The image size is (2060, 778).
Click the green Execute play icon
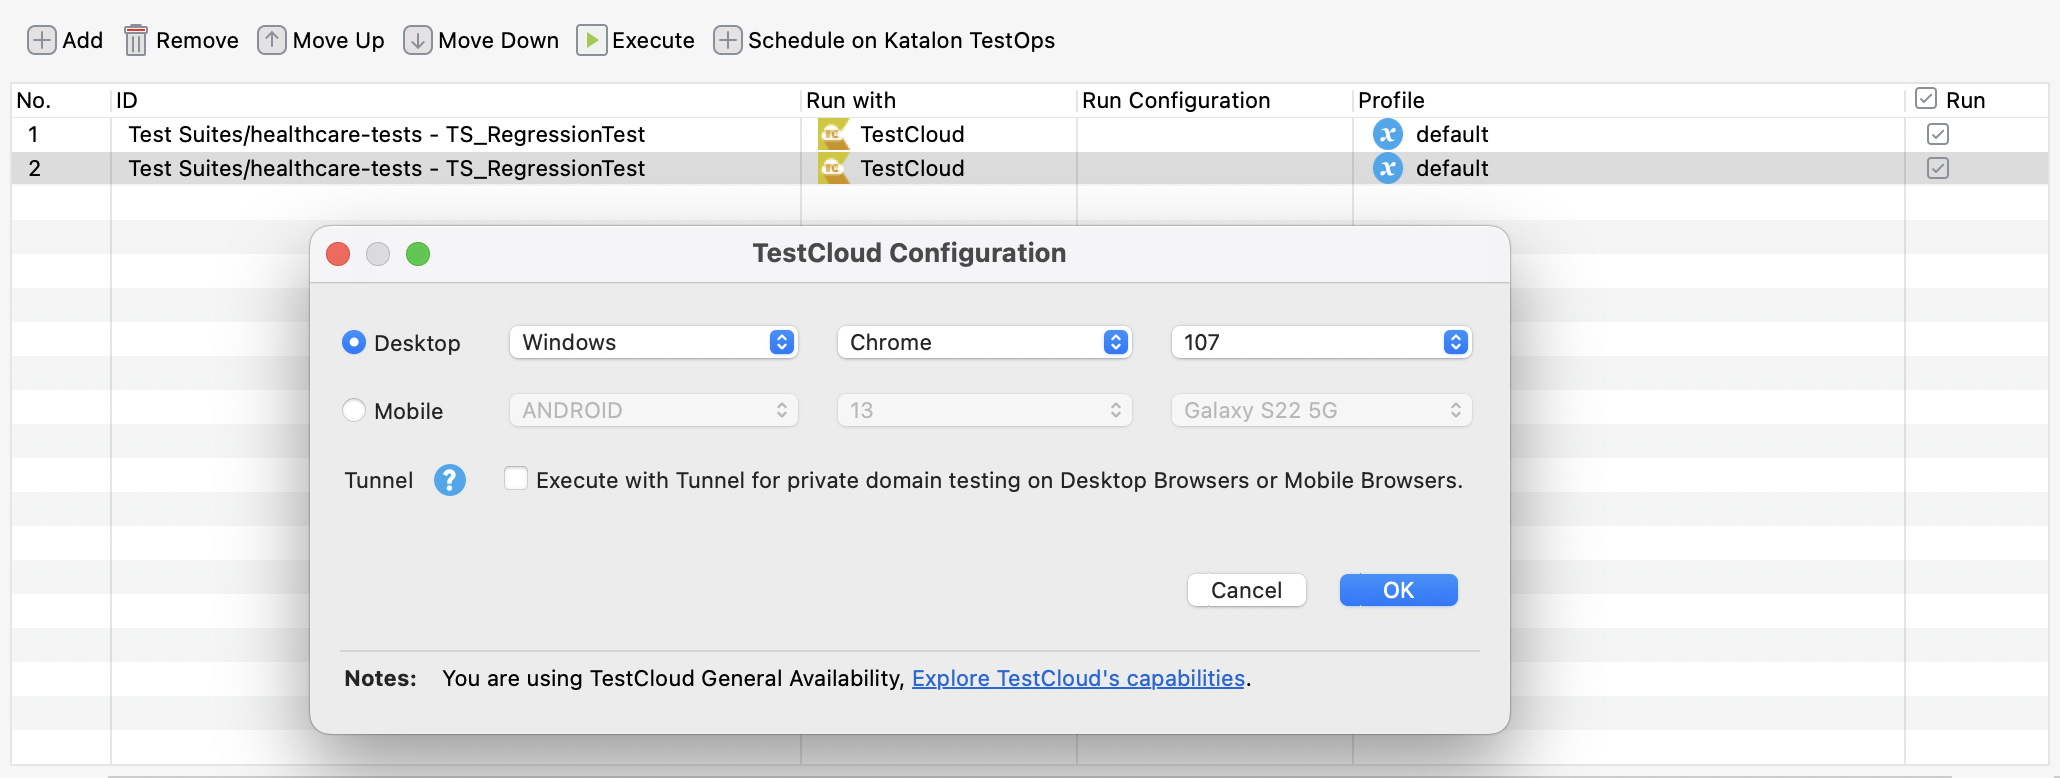click(x=592, y=40)
